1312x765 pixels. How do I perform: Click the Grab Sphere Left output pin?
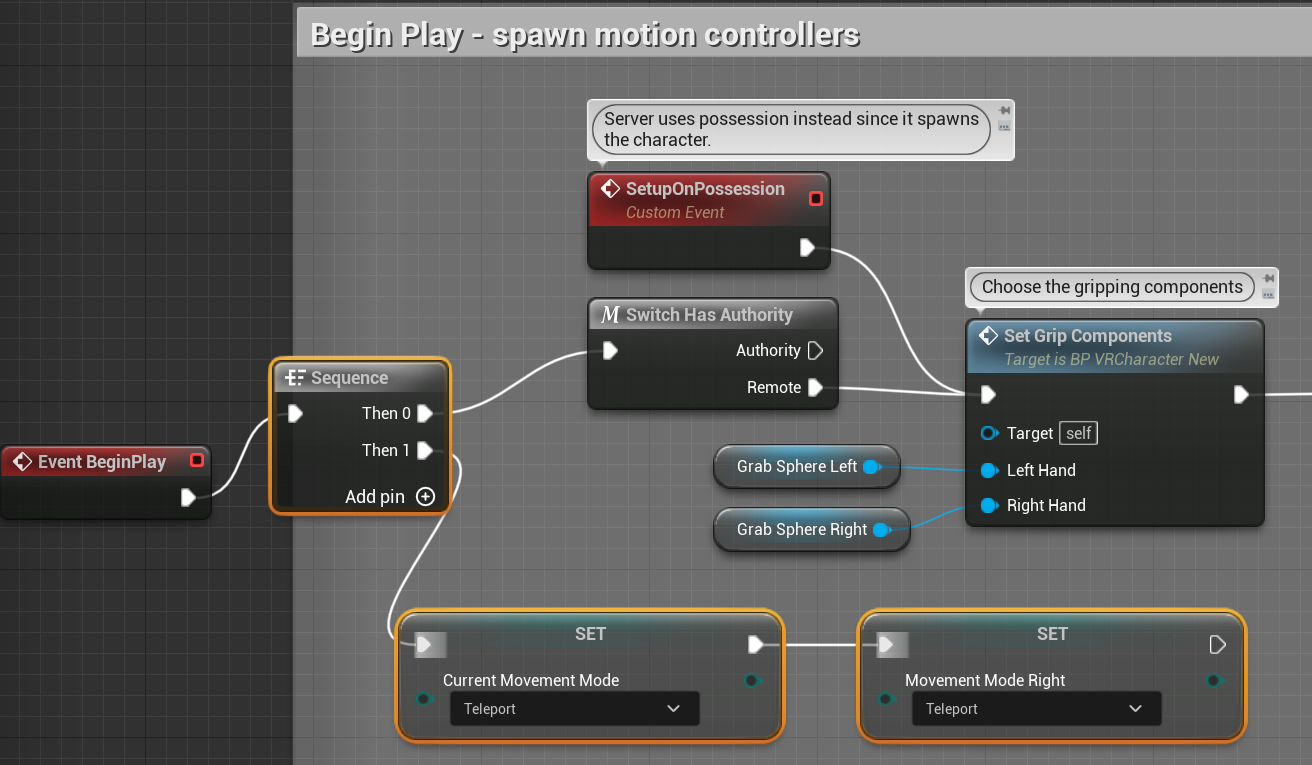(x=871, y=467)
